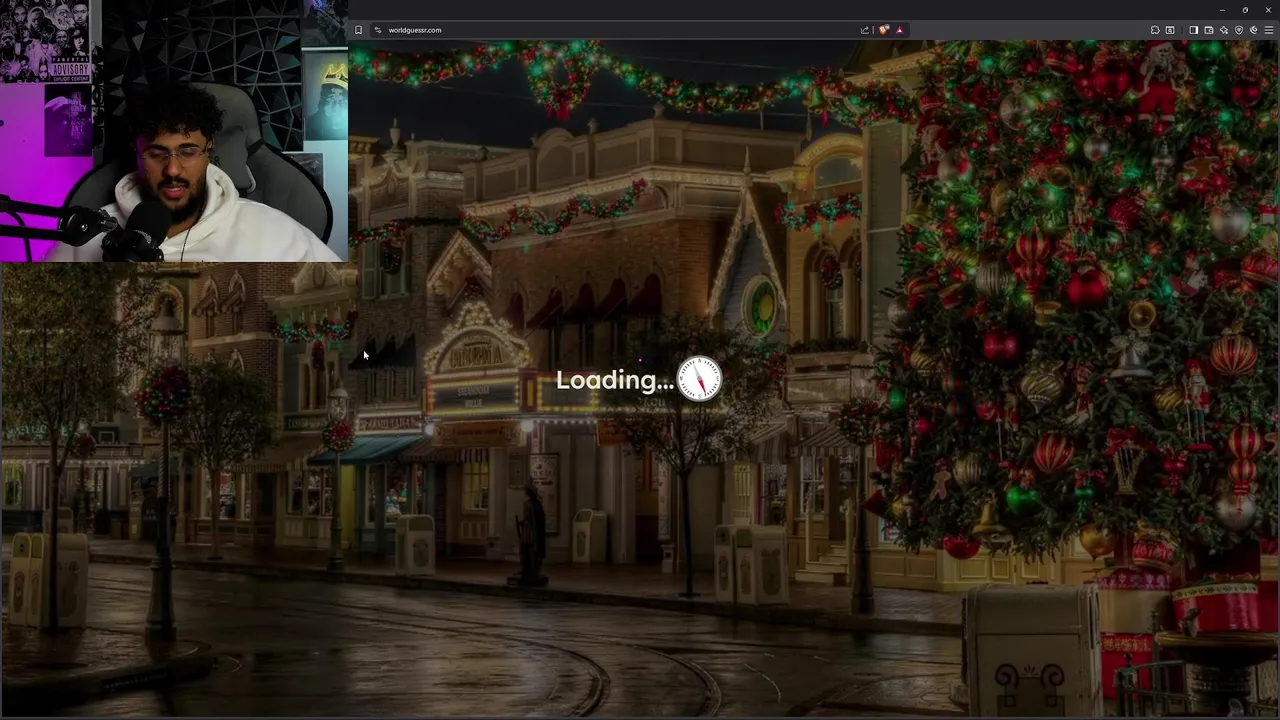The image size is (1280, 720).
Task: Open the extensions puzzle-piece icon
Action: coord(1155,30)
